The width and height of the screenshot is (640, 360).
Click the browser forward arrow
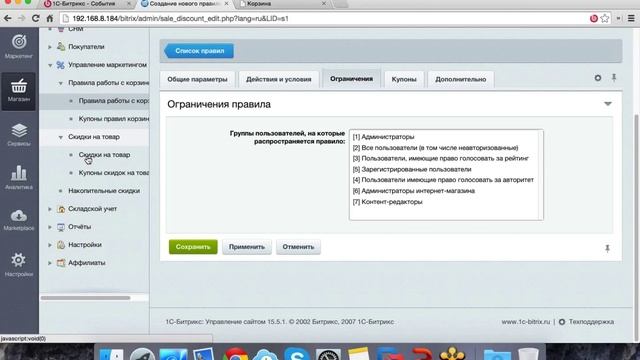pyautogui.click(x=22, y=18)
